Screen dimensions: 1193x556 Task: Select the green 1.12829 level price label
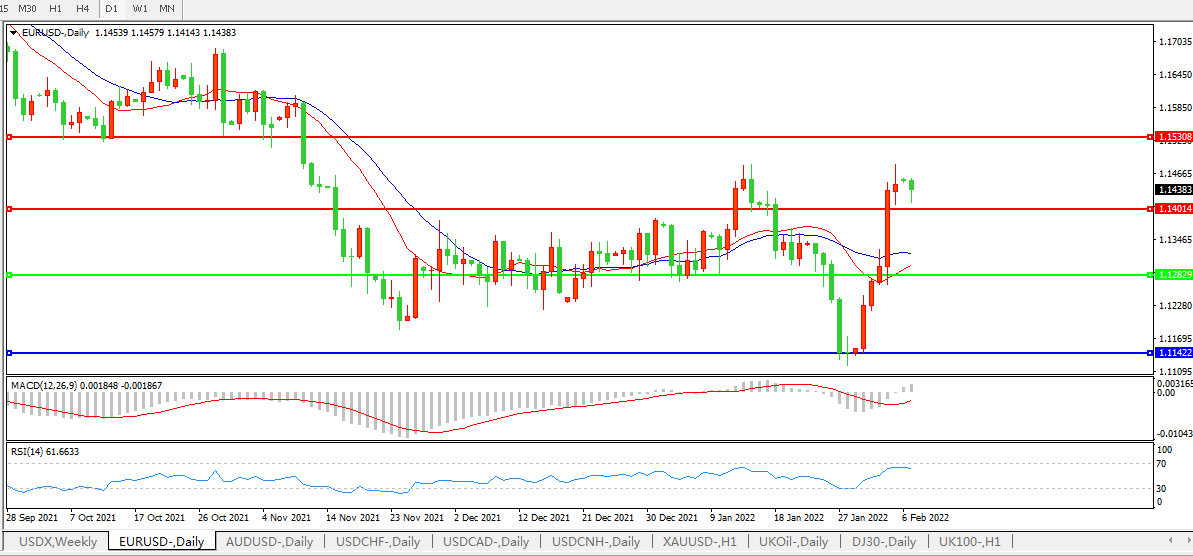[1172, 275]
